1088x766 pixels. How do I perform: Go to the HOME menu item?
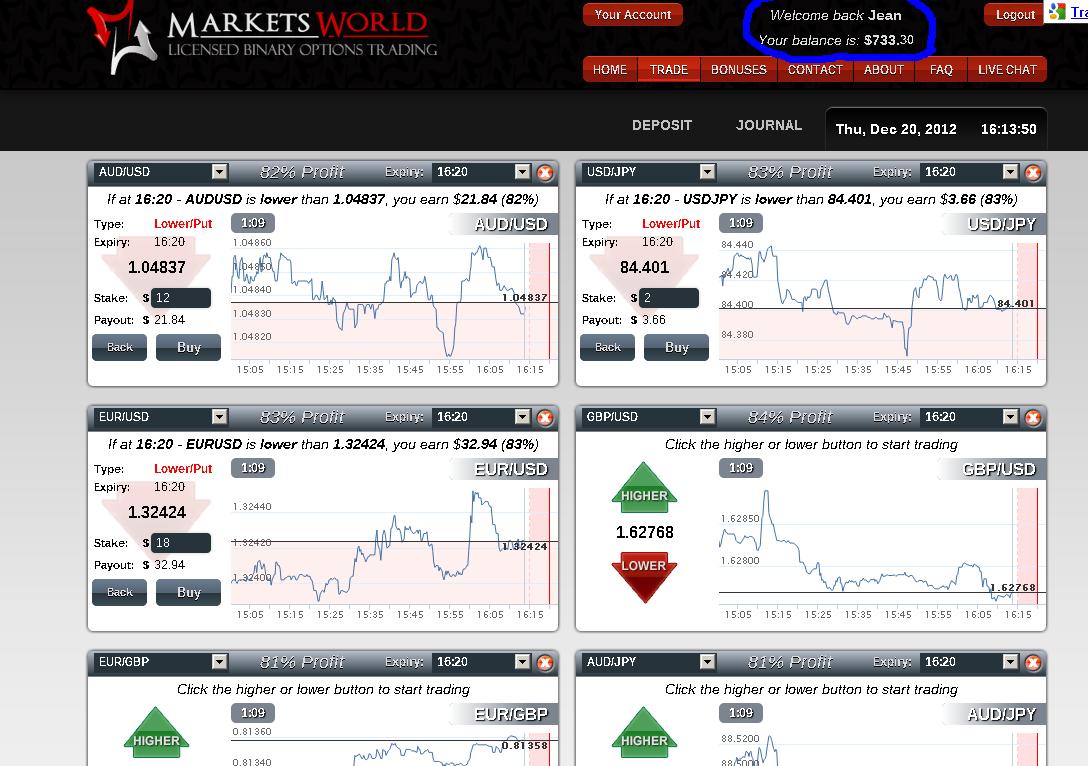pos(609,69)
